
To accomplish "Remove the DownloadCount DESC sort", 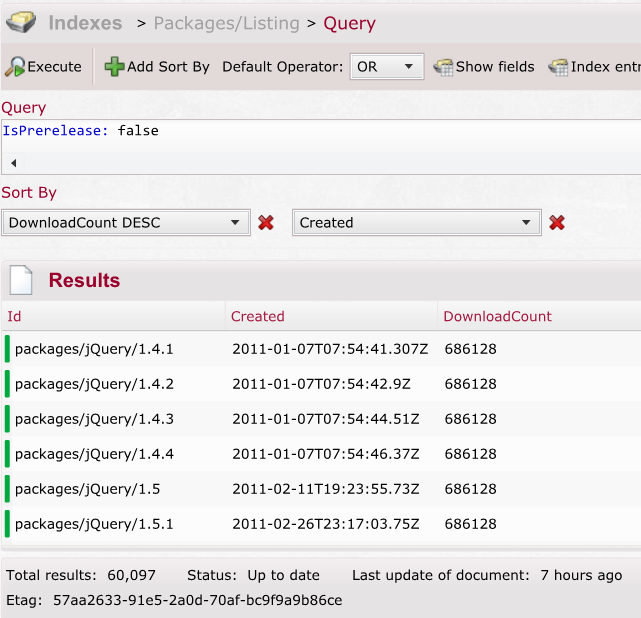I will (266, 223).
